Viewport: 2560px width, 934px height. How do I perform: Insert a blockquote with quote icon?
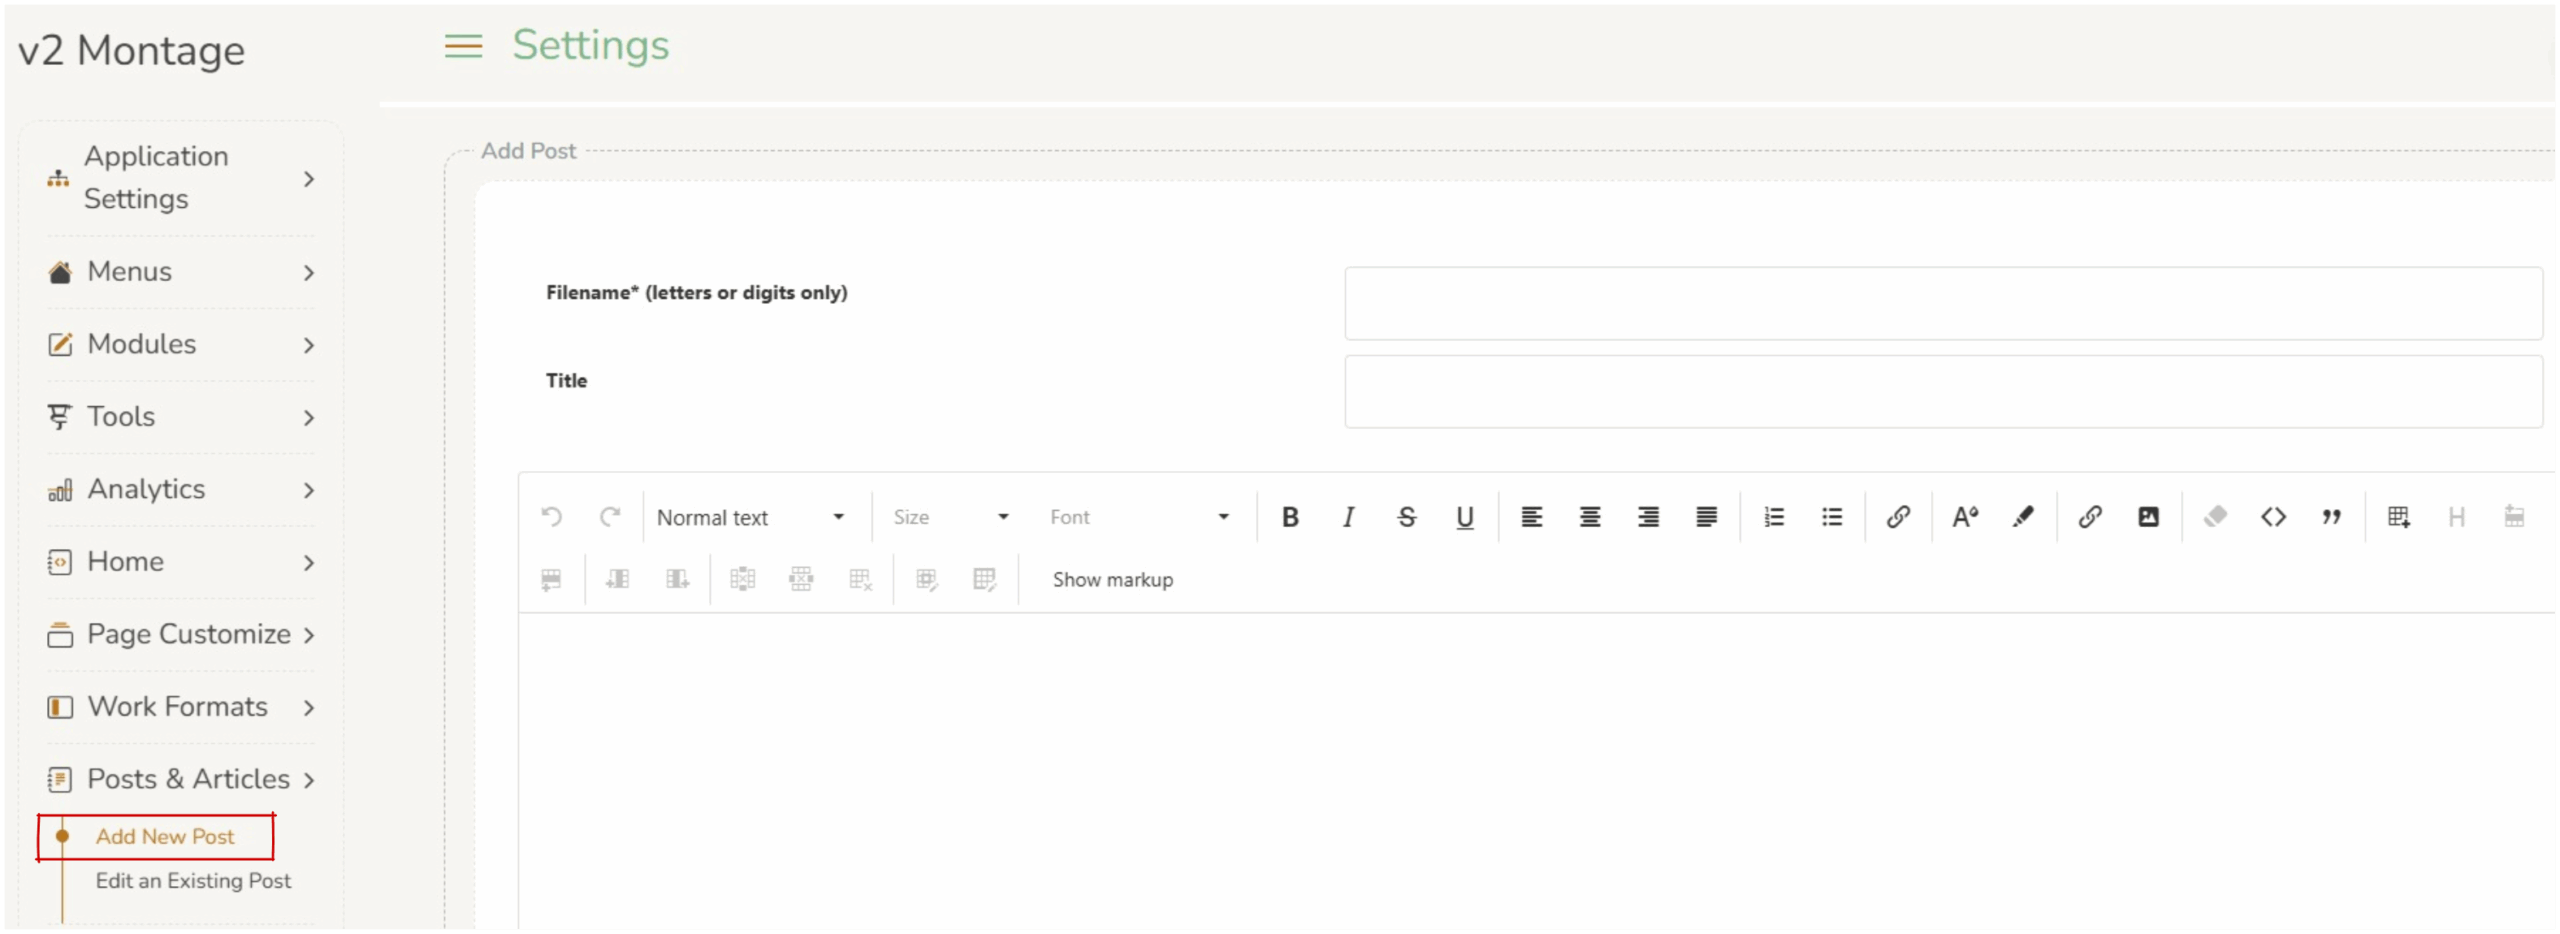tap(2331, 517)
